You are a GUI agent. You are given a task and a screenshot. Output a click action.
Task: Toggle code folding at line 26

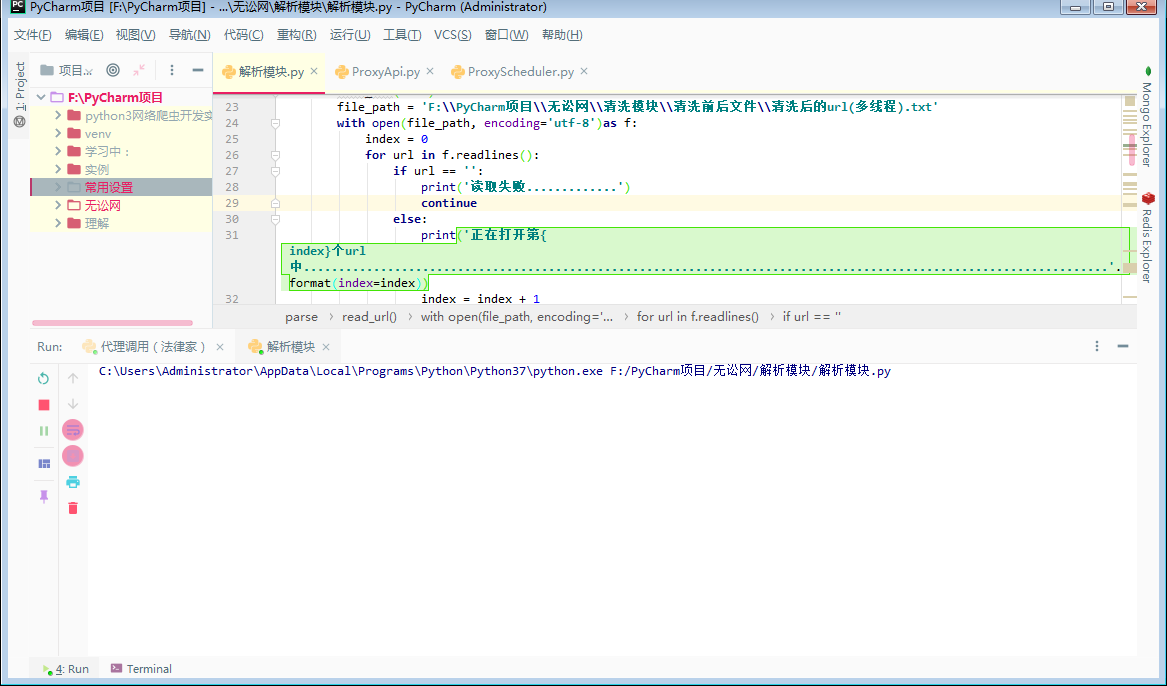click(275, 156)
